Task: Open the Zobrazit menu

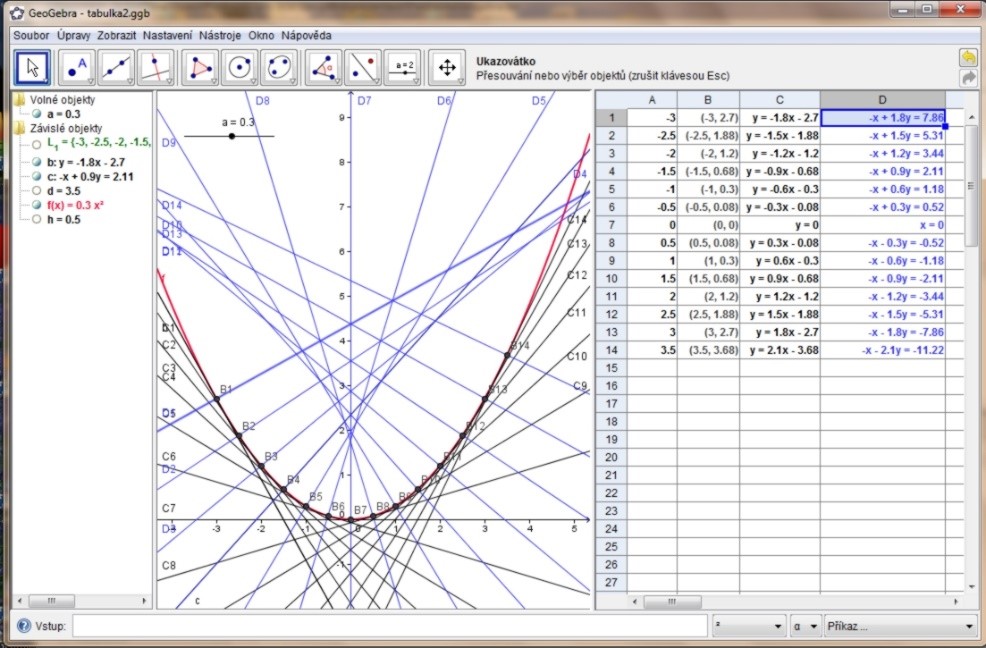Action: click(x=117, y=35)
